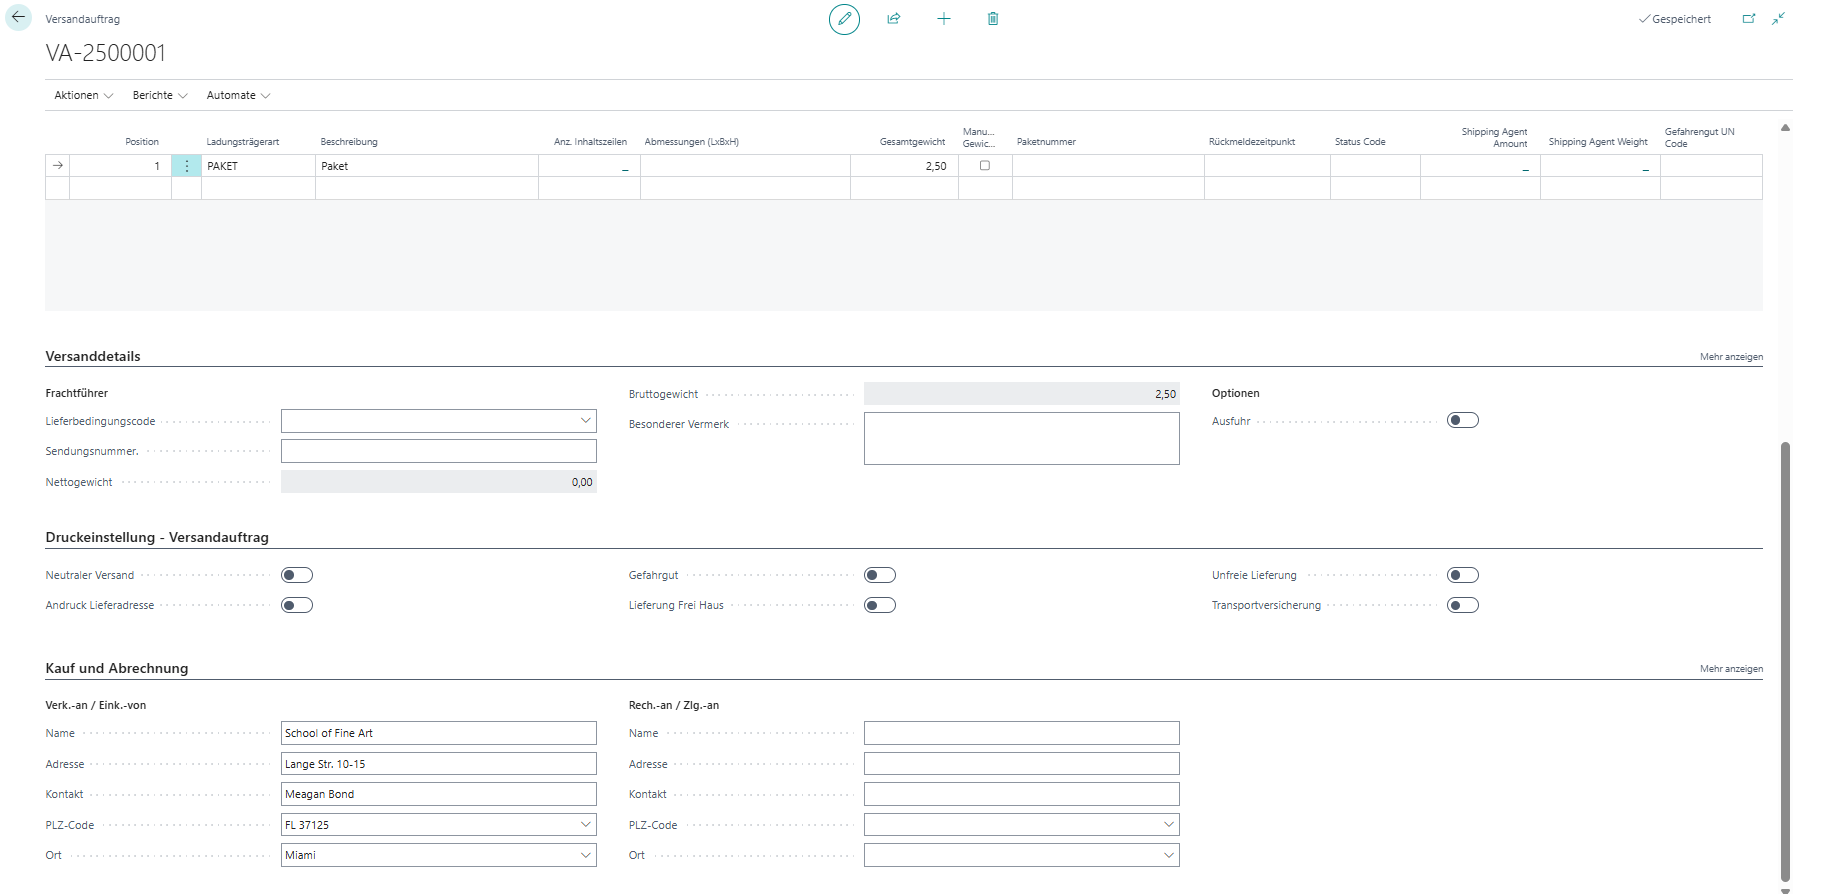Click the trash delete icon
Image resolution: width=1842 pixels, height=894 pixels.
coord(993,19)
